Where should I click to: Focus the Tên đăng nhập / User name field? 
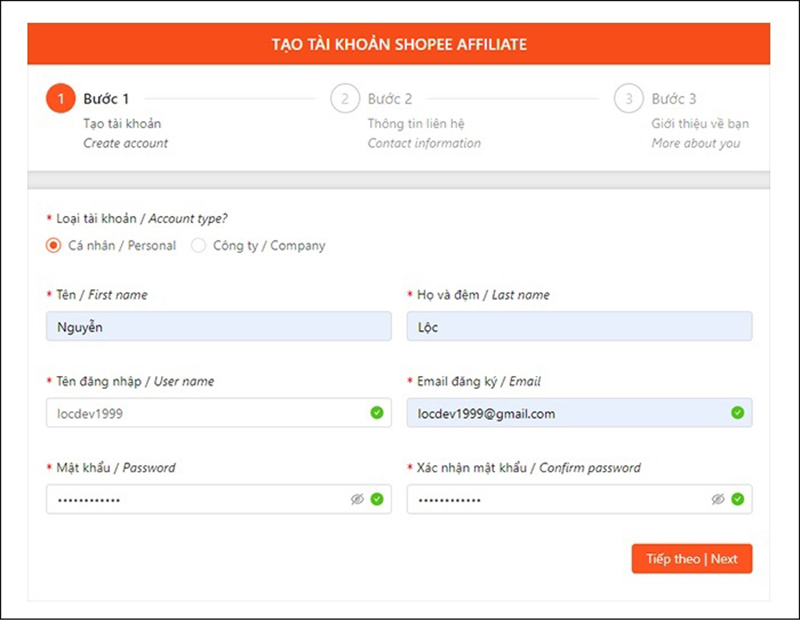(x=219, y=413)
